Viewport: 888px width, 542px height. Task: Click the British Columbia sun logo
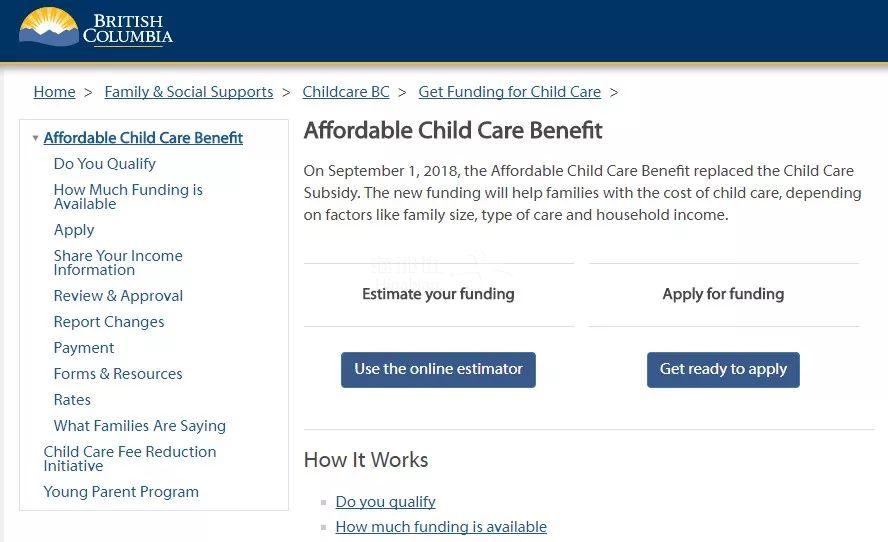49,27
